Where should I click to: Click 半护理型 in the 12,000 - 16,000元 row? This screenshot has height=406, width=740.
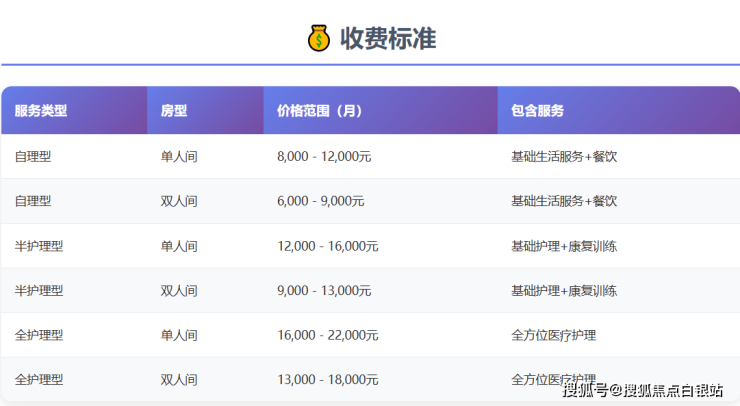point(39,246)
